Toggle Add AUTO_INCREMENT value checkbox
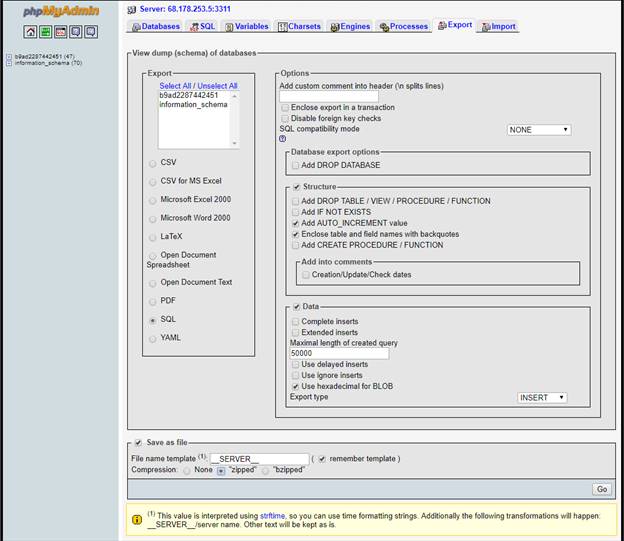624x541 pixels. pyautogui.click(x=295, y=223)
